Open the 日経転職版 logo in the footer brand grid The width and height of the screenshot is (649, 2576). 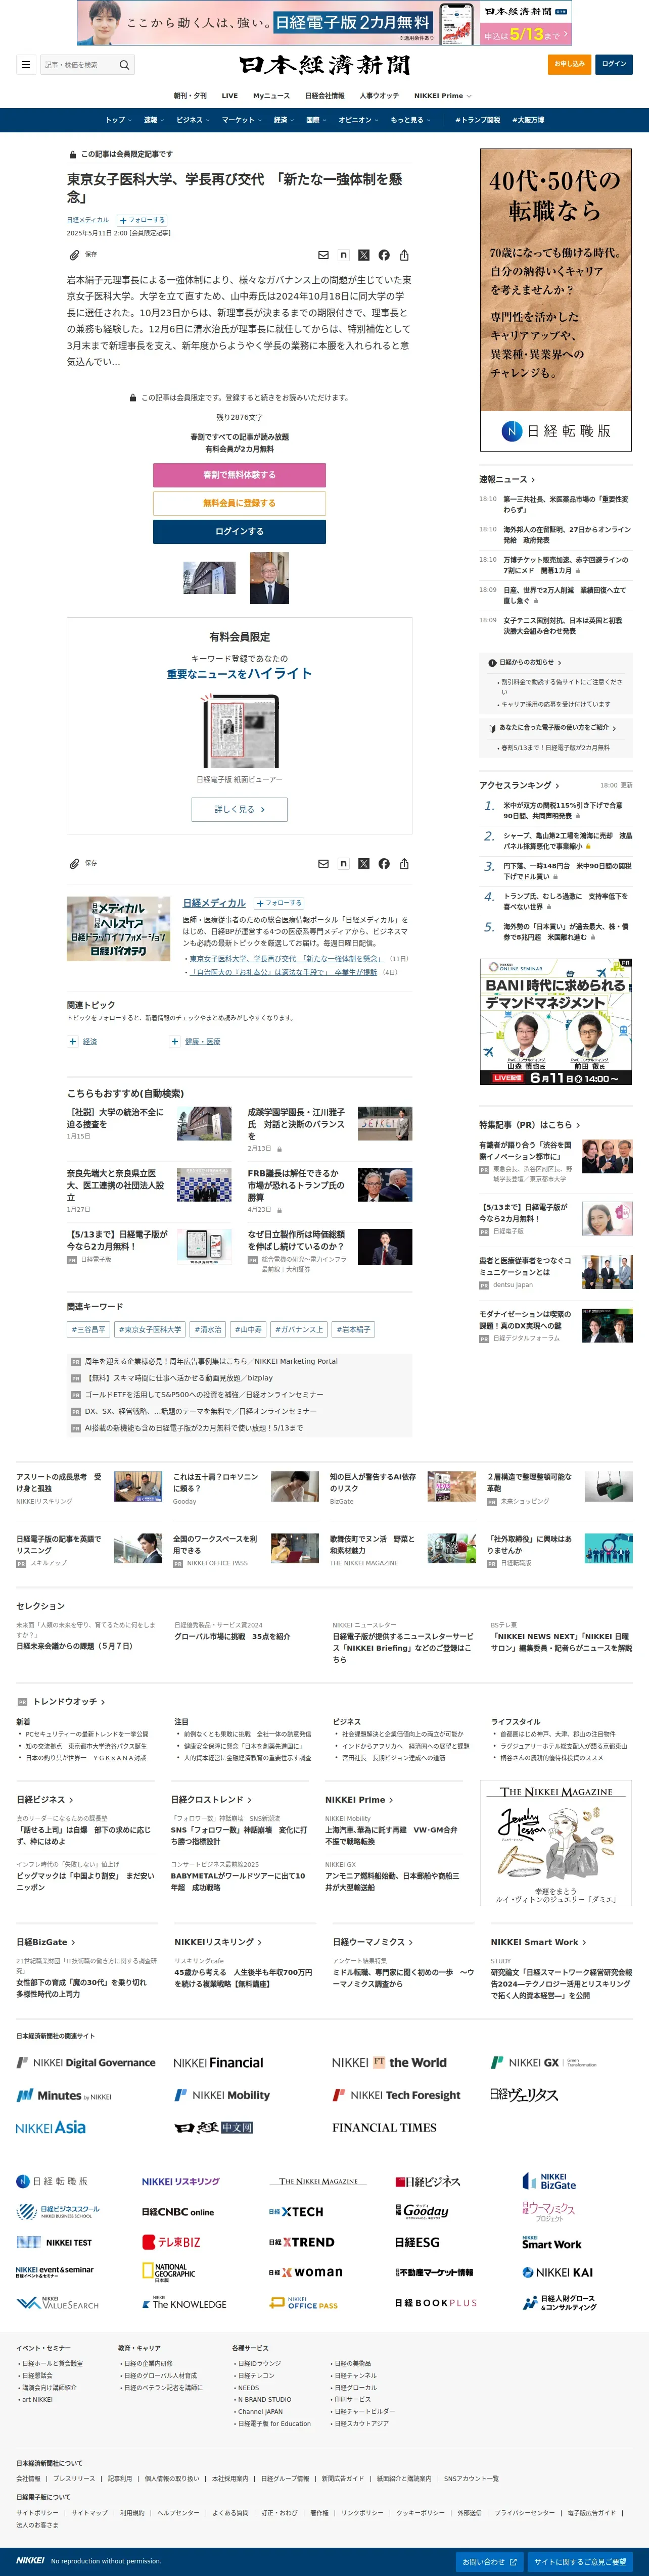pos(52,2181)
